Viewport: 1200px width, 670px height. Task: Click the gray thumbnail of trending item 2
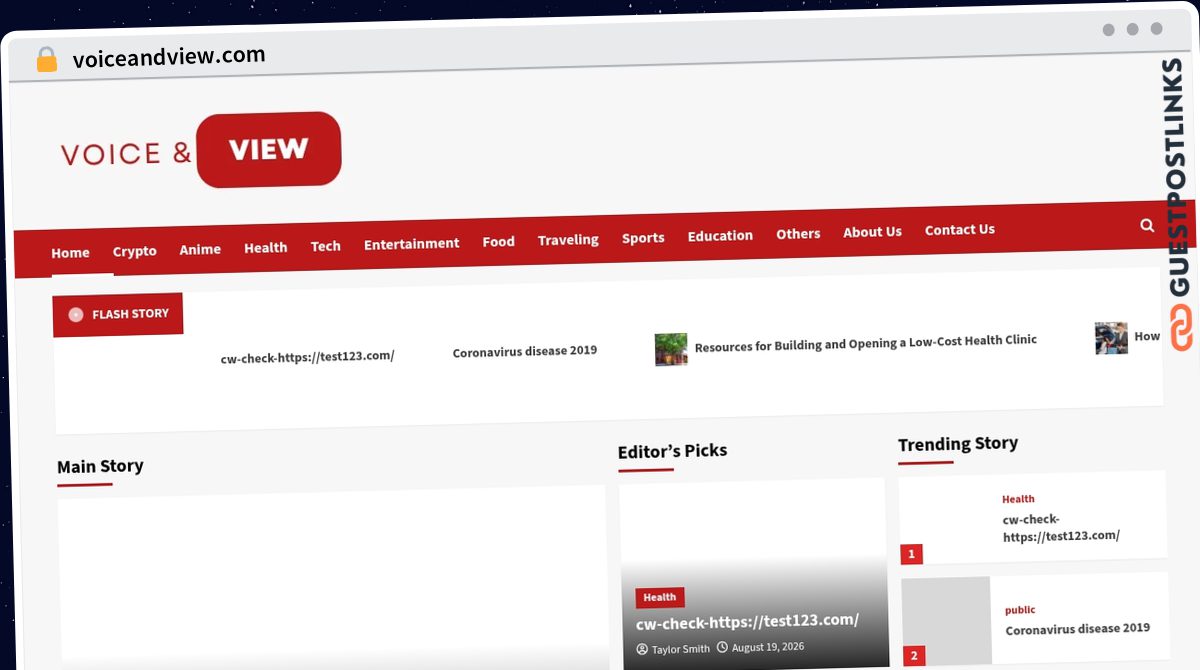click(946, 622)
